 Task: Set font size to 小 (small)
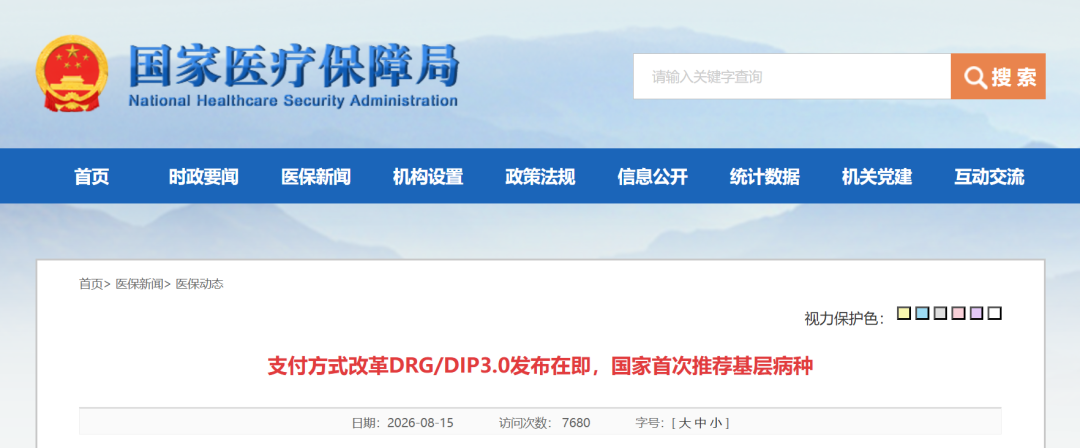716,422
